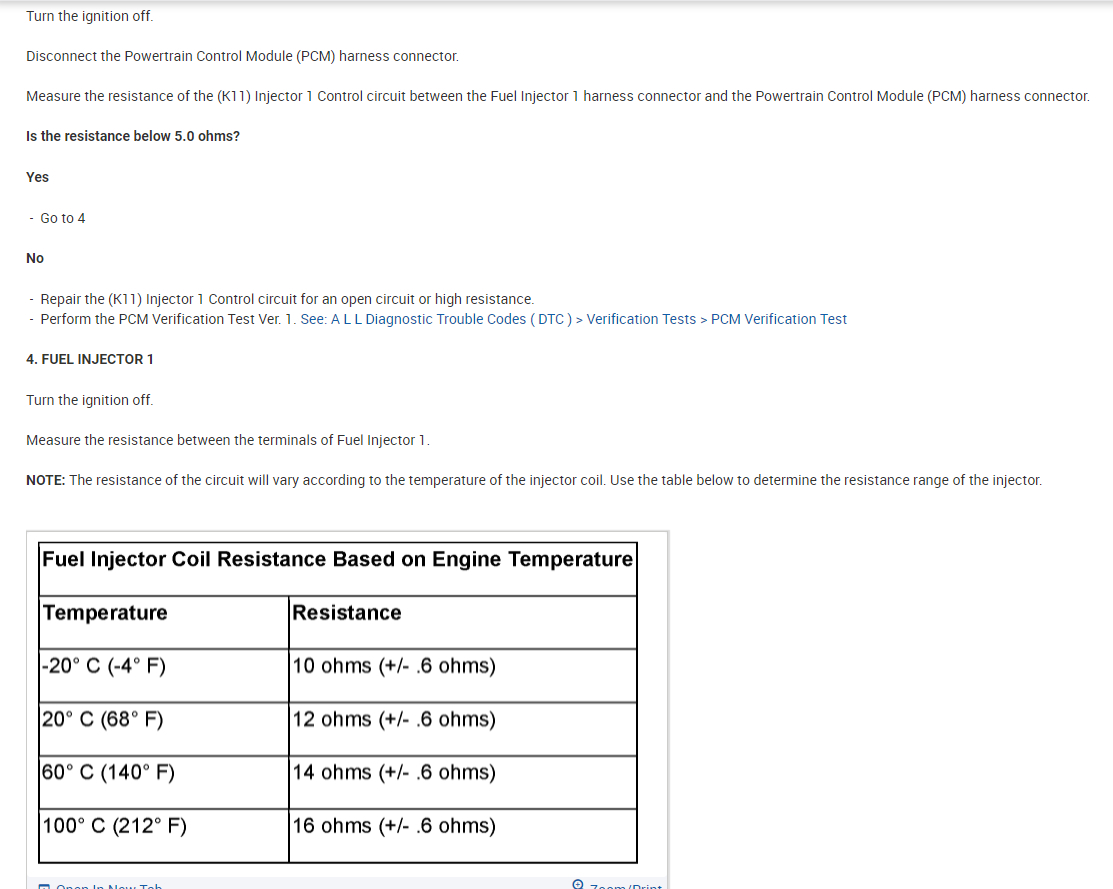Screen dimensions: 1113x889
Task: Click the "Is the resistance below 5.0 ohms?" question
Action: tap(133, 136)
